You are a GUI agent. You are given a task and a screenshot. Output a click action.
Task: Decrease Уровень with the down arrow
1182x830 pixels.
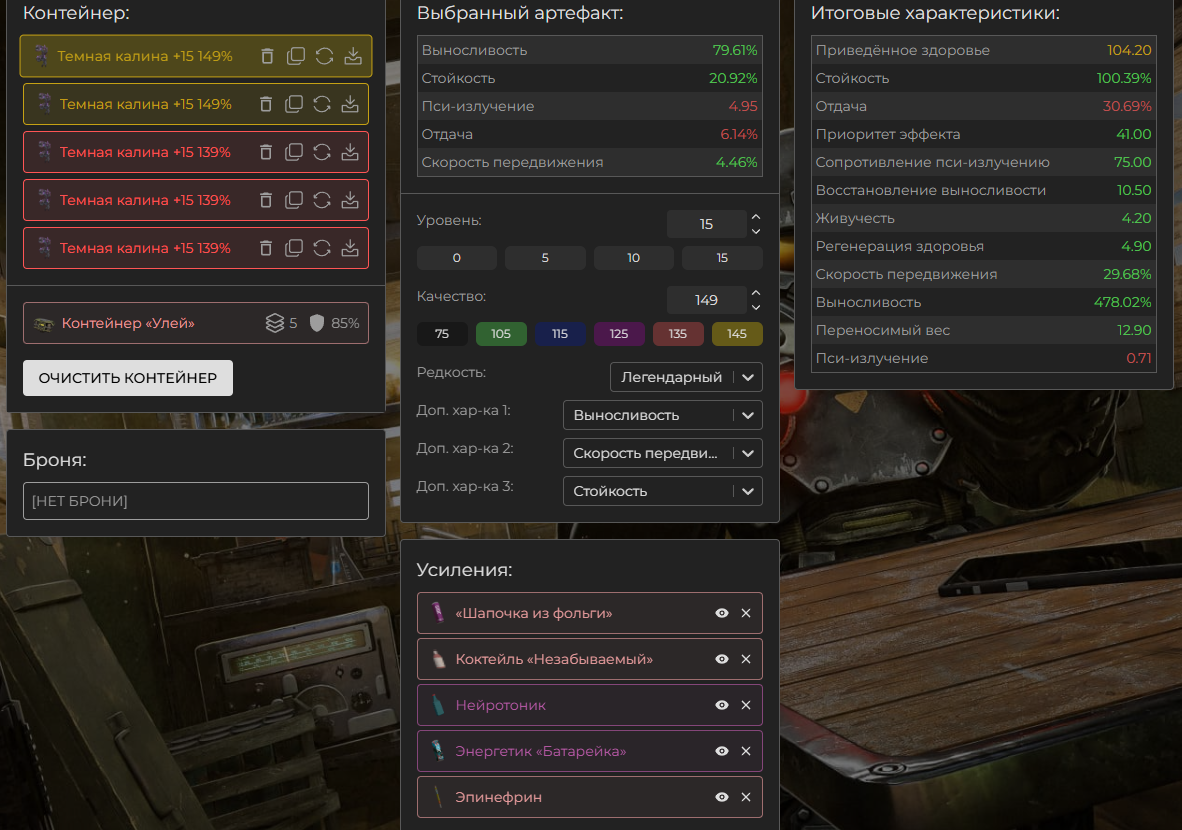(756, 231)
